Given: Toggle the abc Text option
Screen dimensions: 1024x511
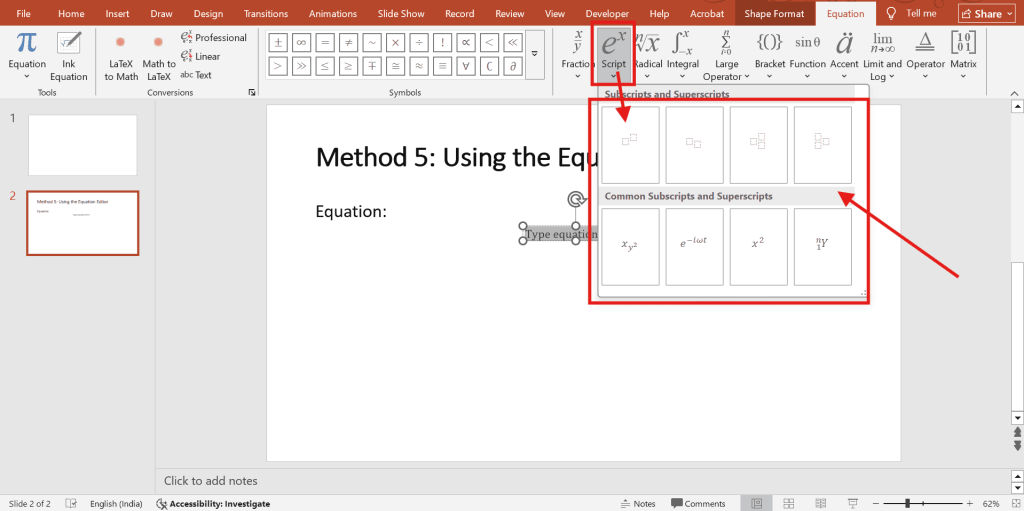Looking at the screenshot, I should (196, 75).
